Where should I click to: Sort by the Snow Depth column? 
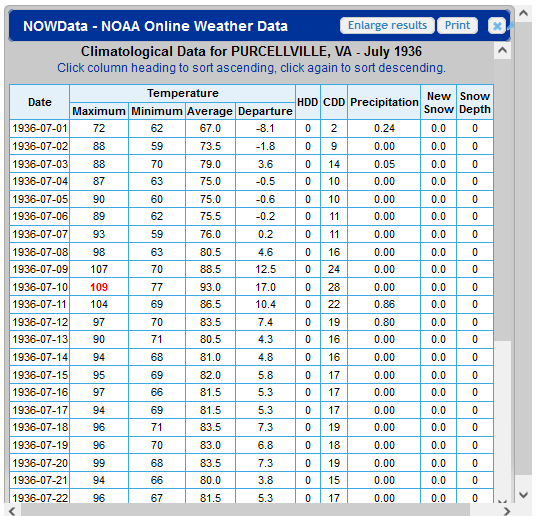475,102
